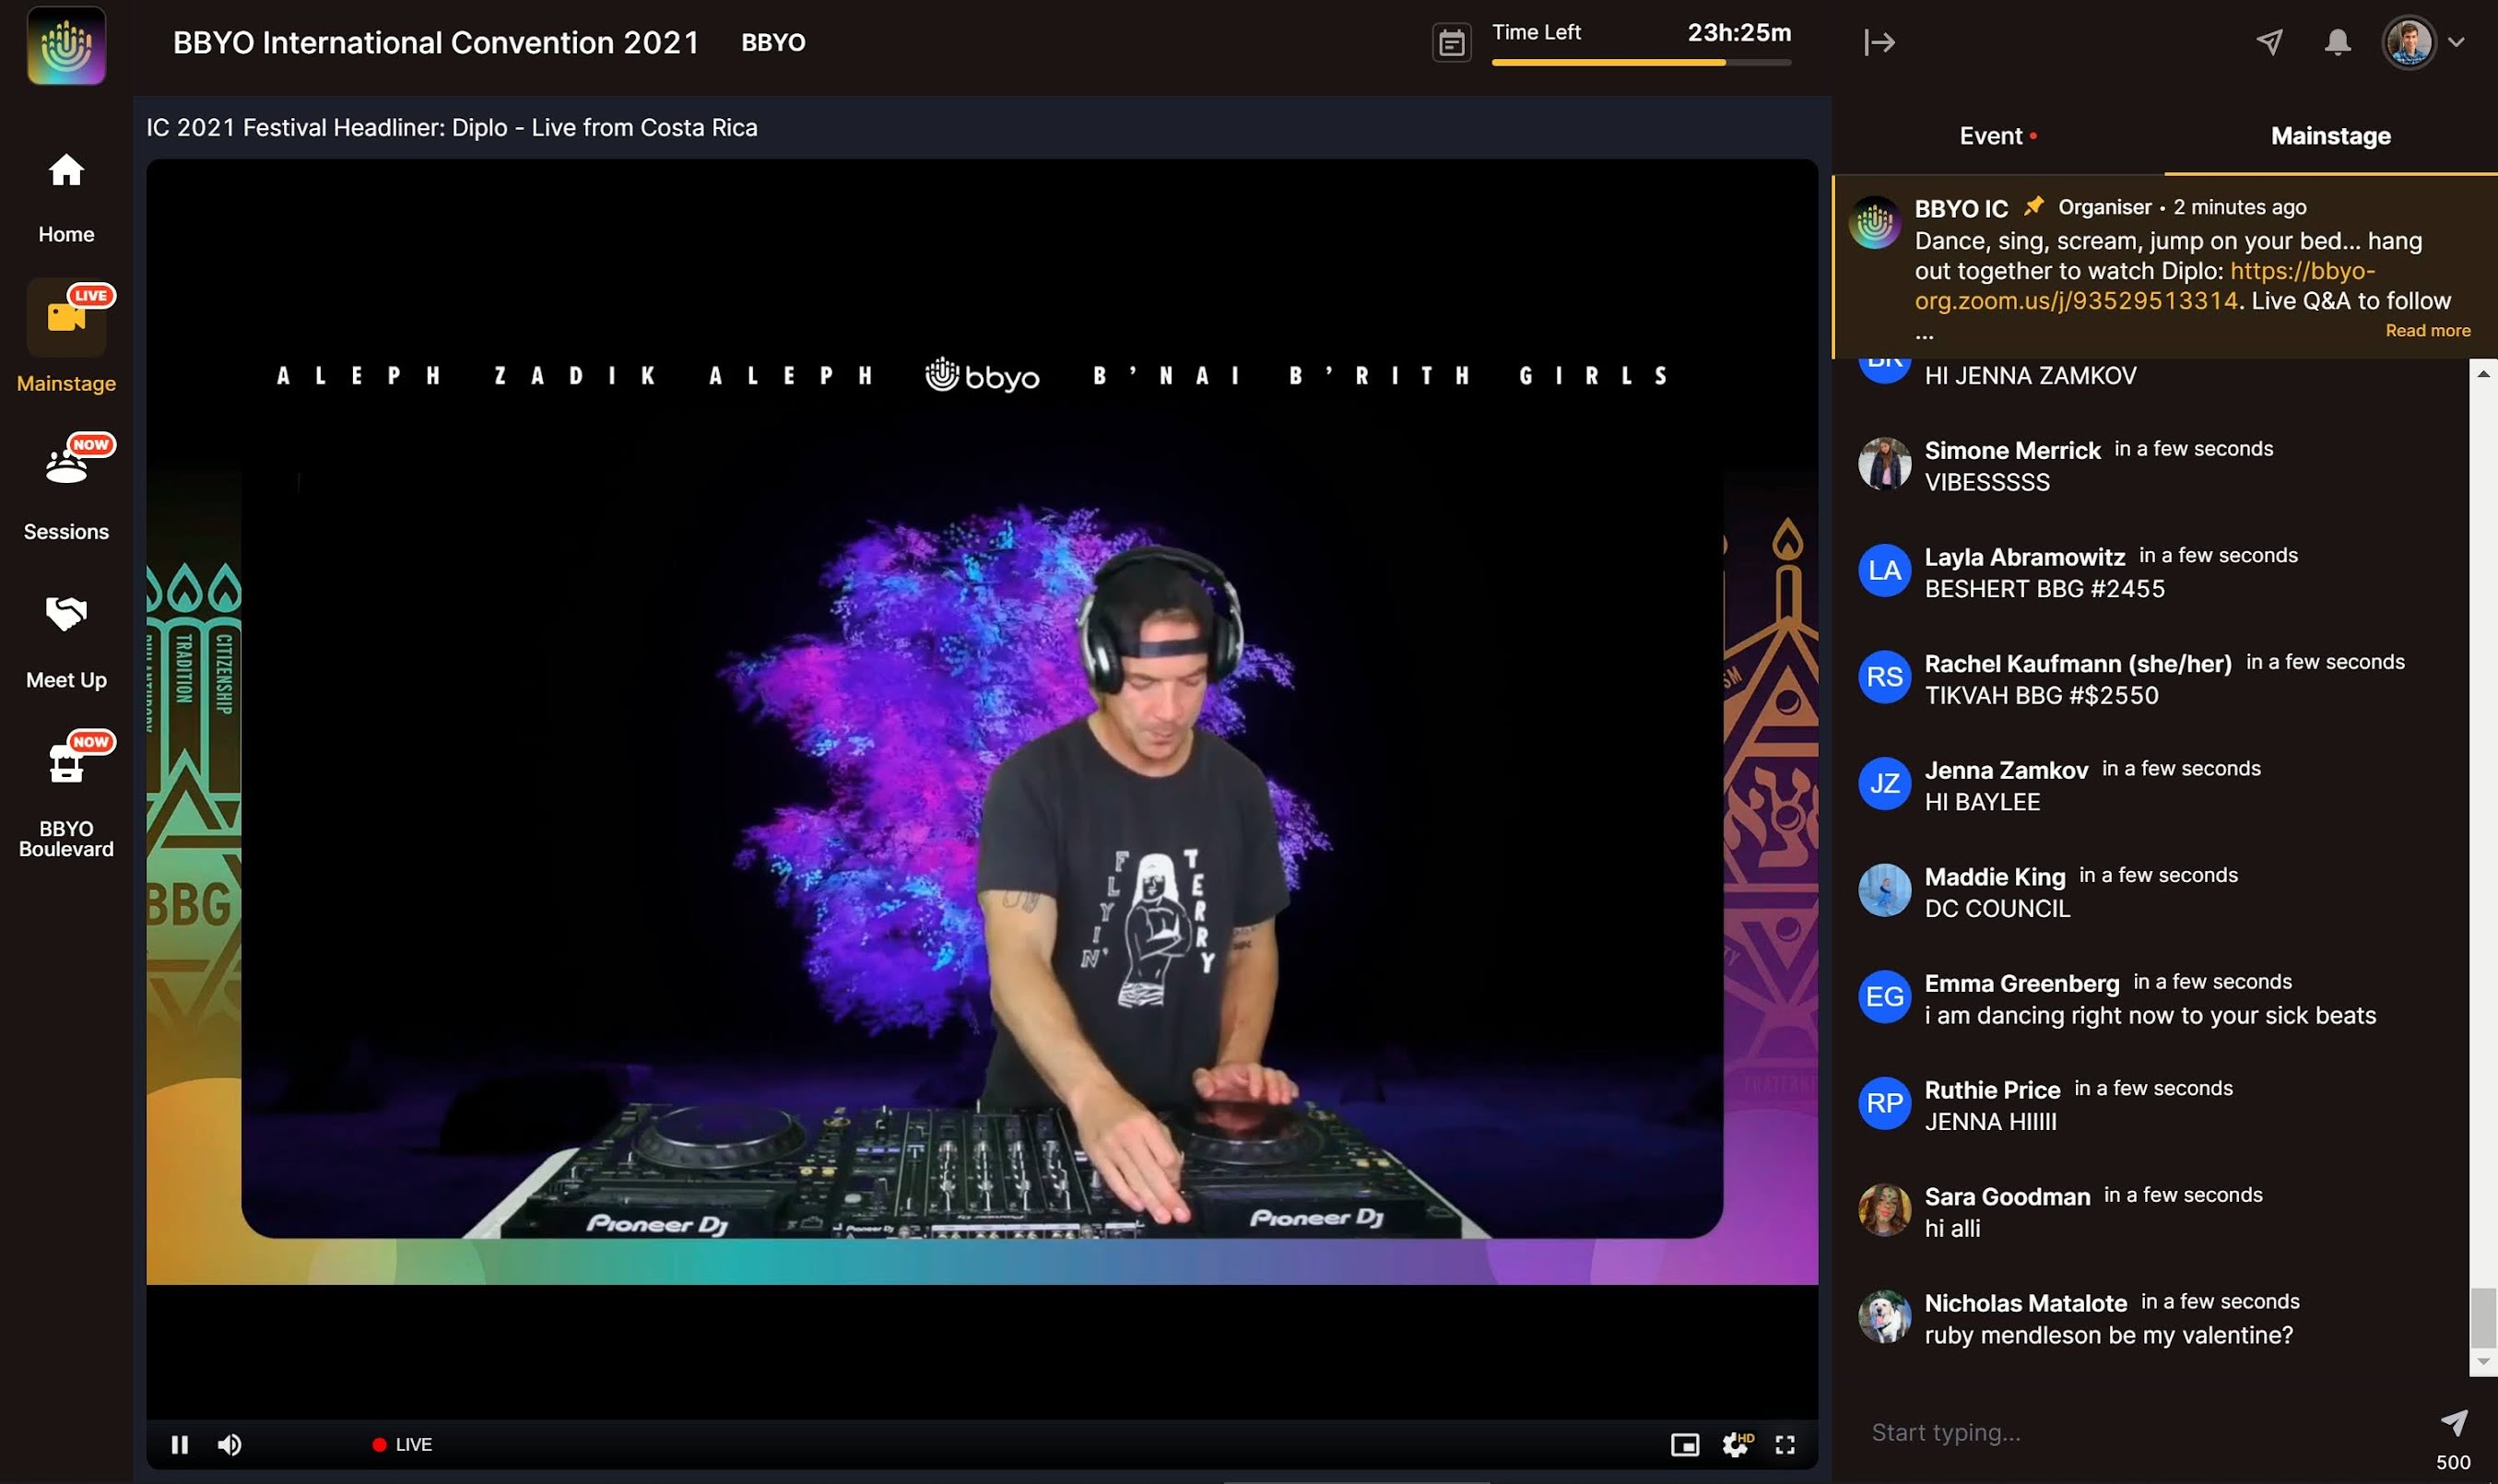This screenshot has width=2498, height=1484.
Task: Click the name Rachel Kaufmann (she/her)
Action: point(2078,664)
